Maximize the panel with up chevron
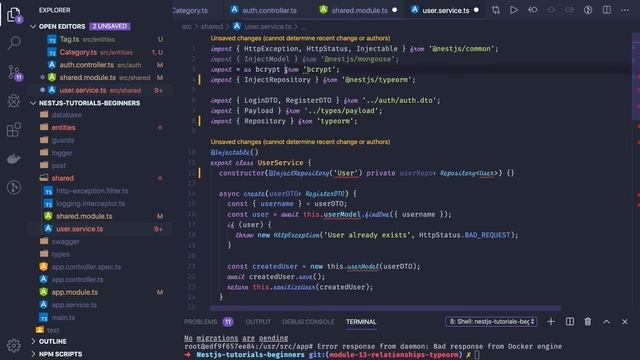 tap(607, 322)
